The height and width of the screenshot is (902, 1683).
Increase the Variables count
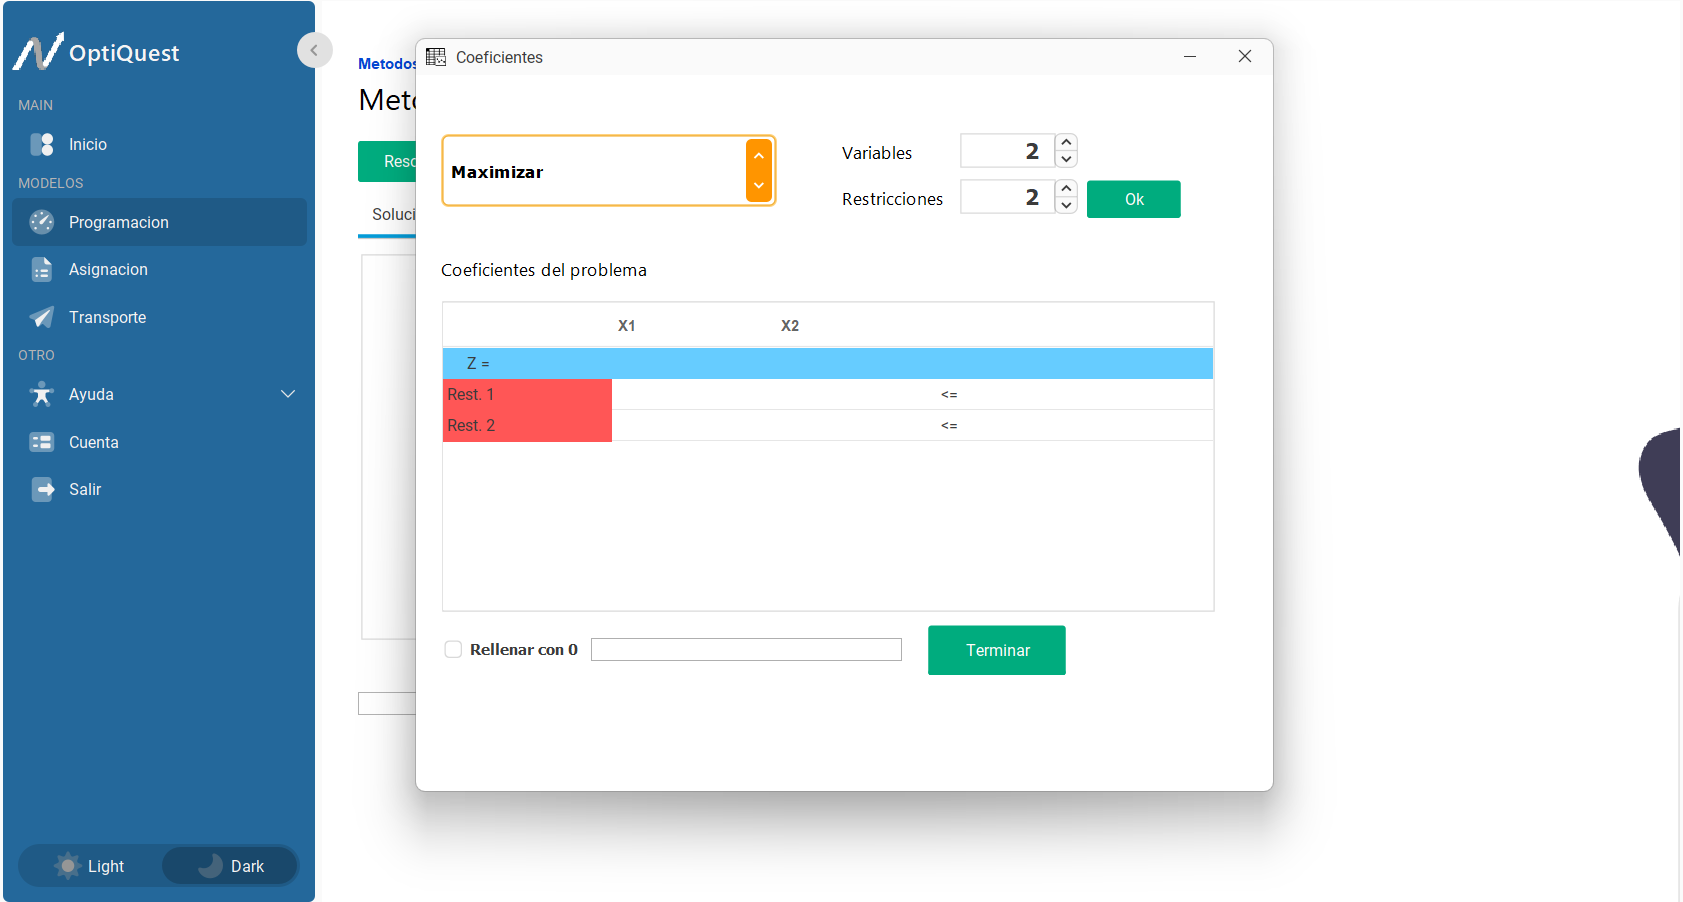1067,142
